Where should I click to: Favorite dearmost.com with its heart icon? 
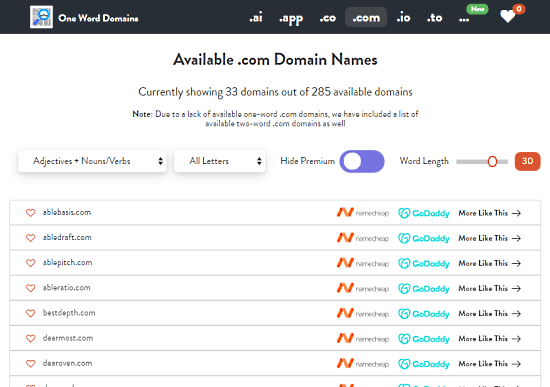(31, 339)
